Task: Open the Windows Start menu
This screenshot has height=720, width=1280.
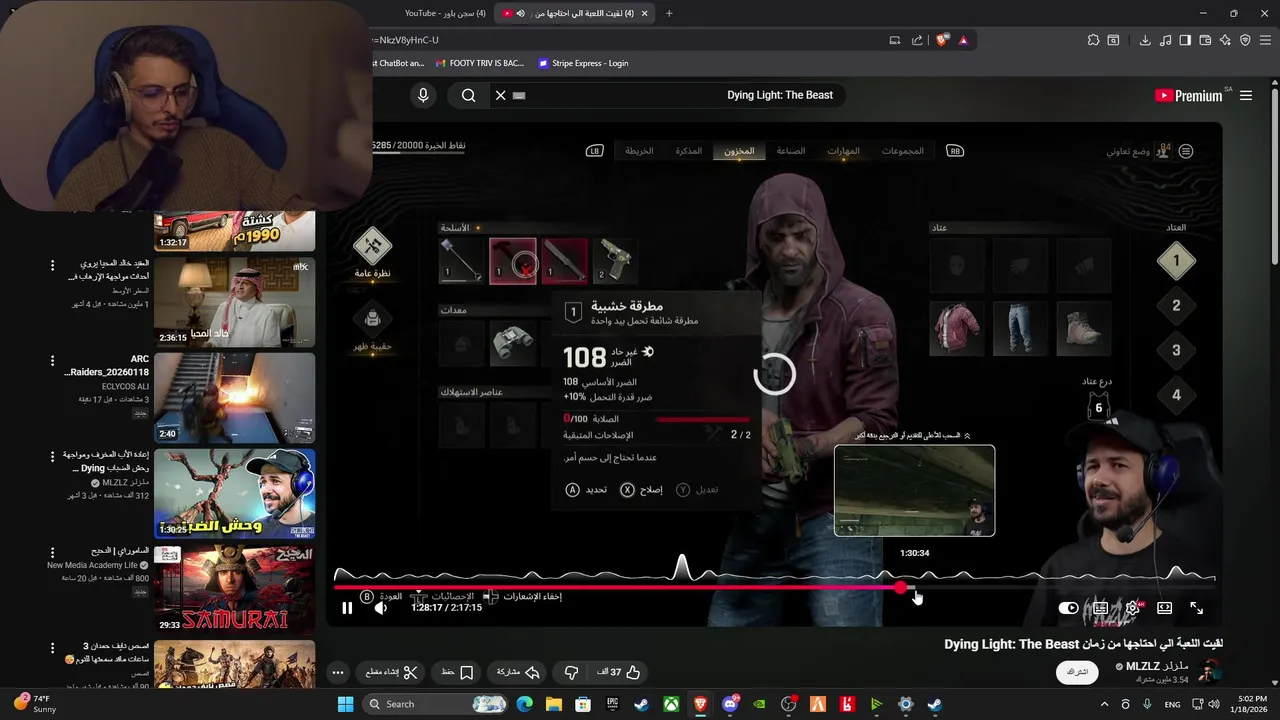Action: pyautogui.click(x=345, y=704)
